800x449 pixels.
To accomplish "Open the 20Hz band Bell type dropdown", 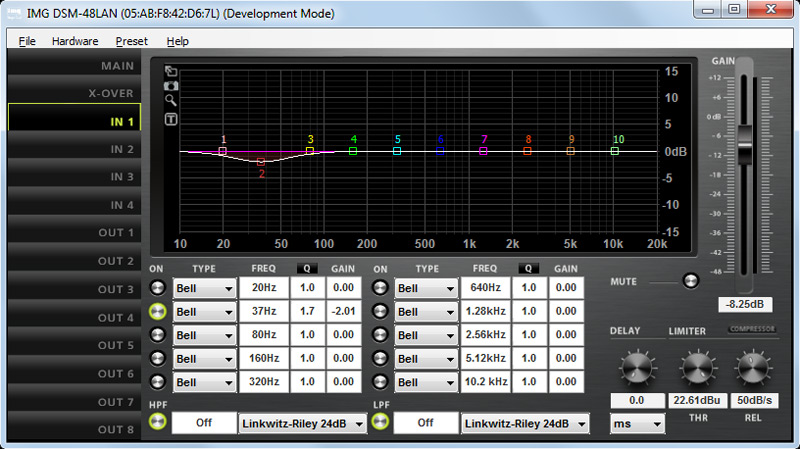I will (204, 289).
